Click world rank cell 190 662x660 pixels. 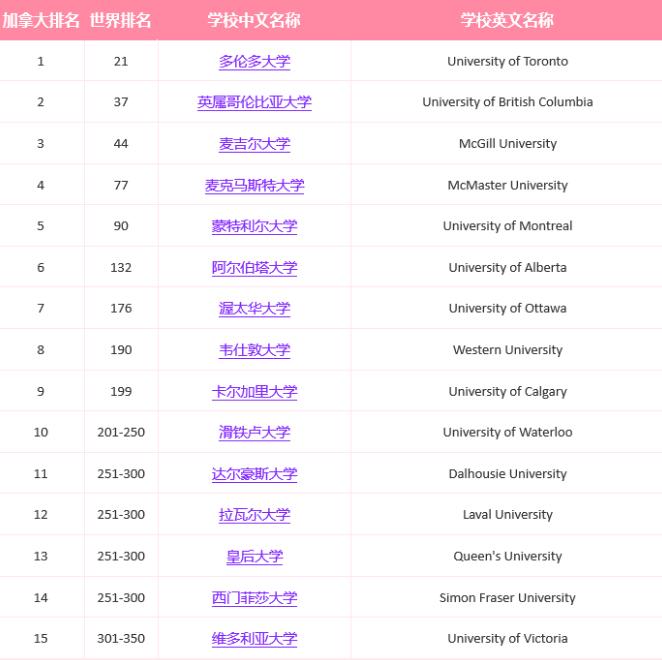[121, 350]
